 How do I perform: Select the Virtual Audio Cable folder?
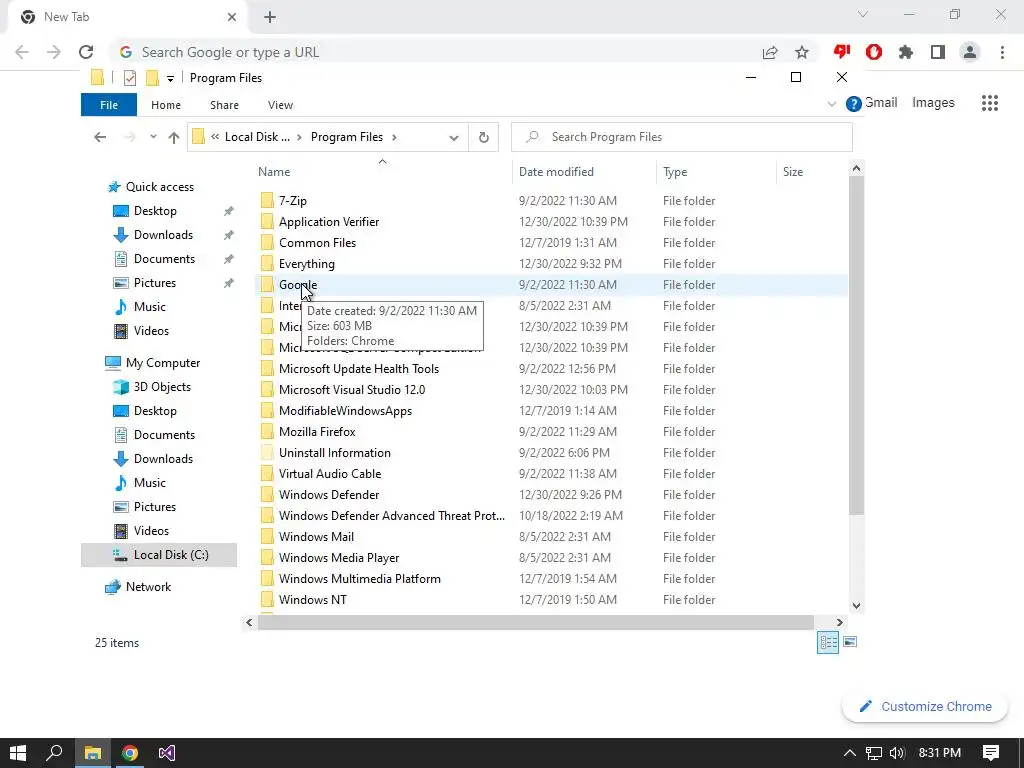330,473
